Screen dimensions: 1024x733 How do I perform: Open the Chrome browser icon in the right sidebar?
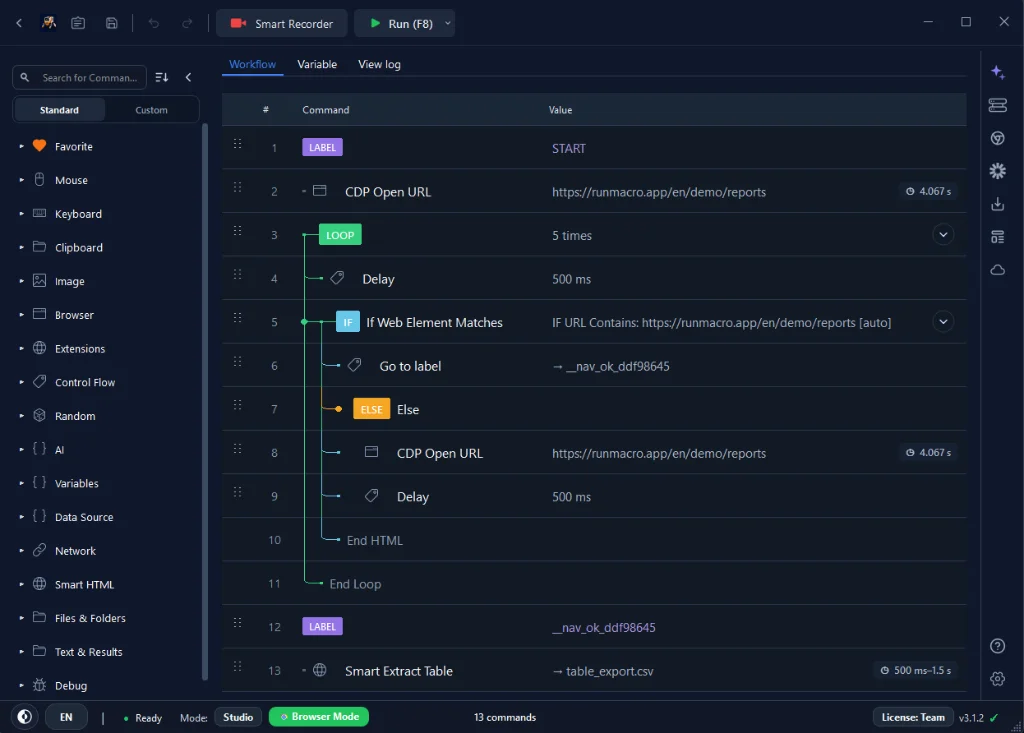(x=997, y=138)
